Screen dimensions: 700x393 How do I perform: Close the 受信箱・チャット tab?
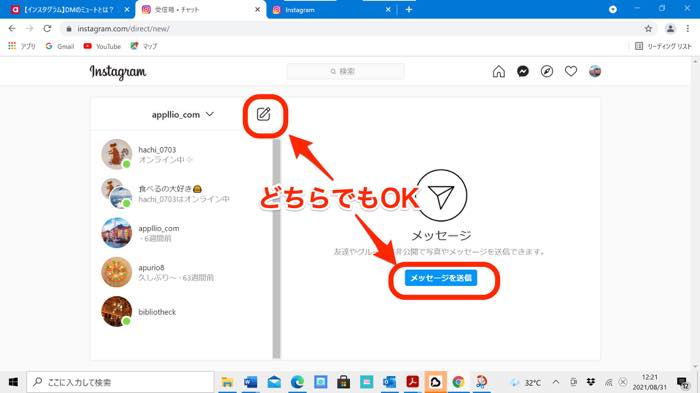(257, 9)
